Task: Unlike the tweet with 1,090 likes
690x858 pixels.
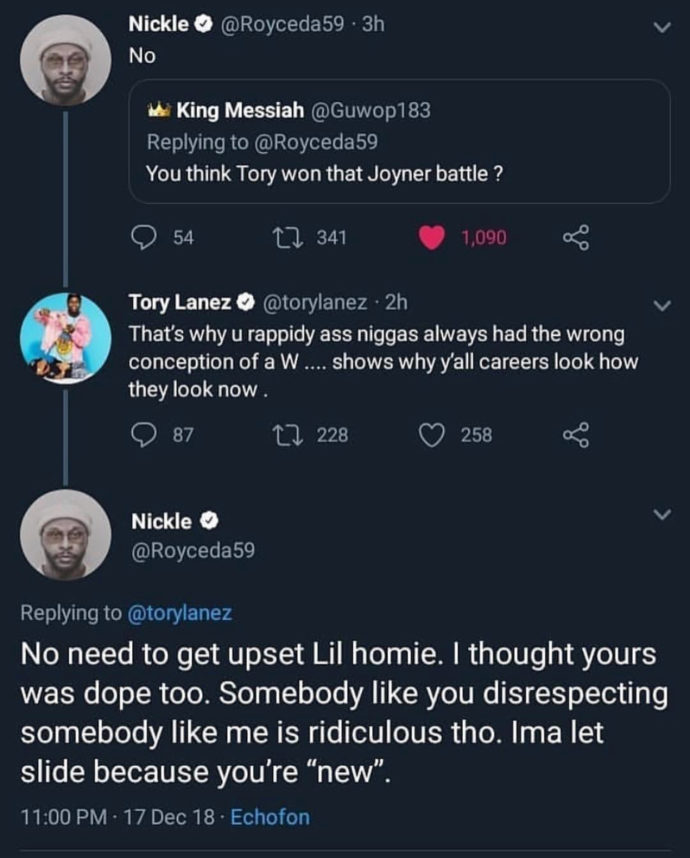Action: click(432, 237)
